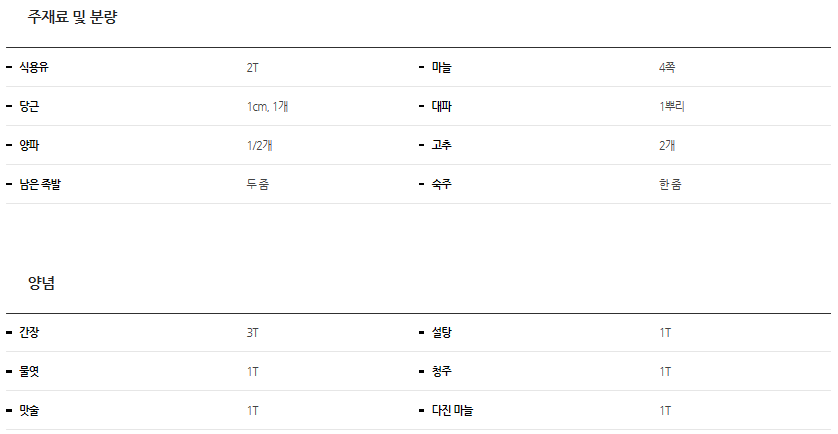Click the 설탕 seasoning label
The height and width of the screenshot is (434, 838).
click(x=441, y=332)
